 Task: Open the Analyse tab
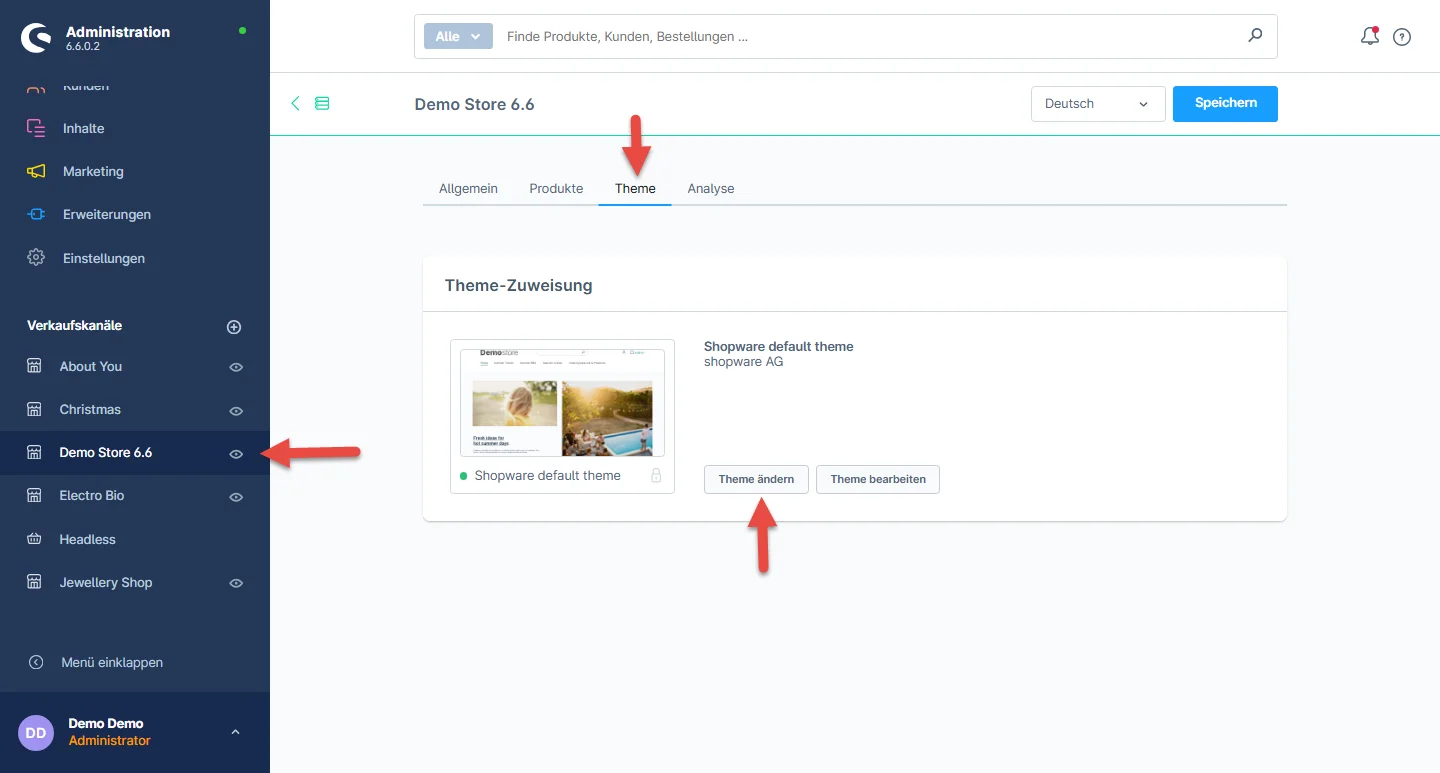click(x=711, y=188)
